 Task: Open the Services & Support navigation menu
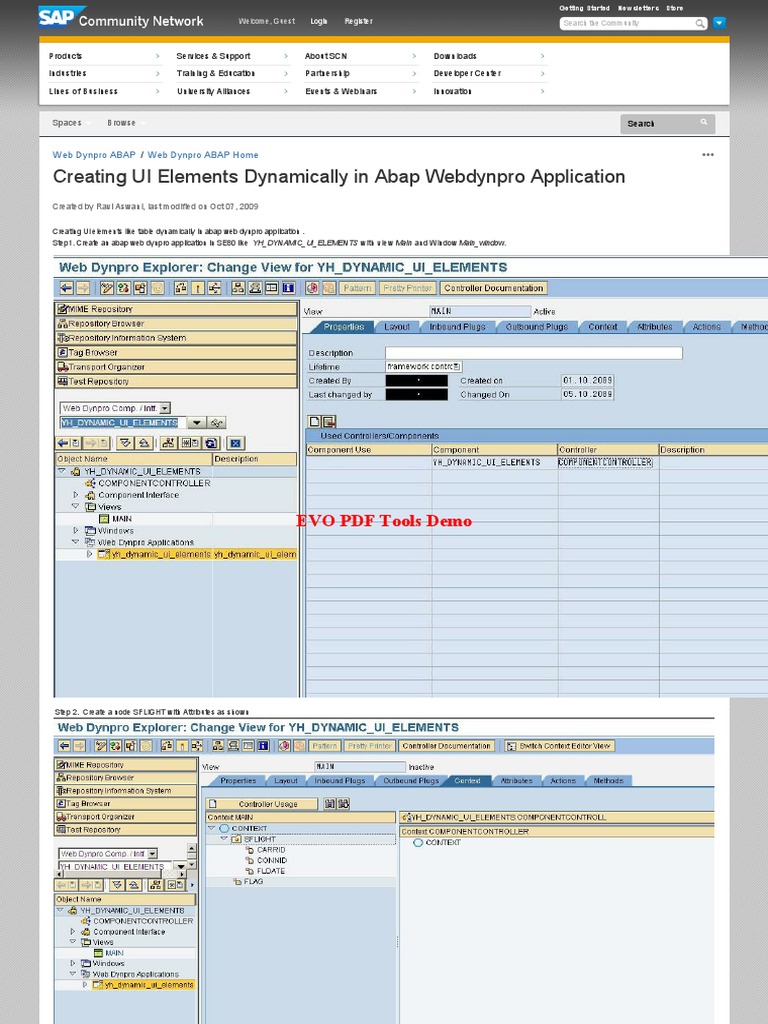pos(232,56)
